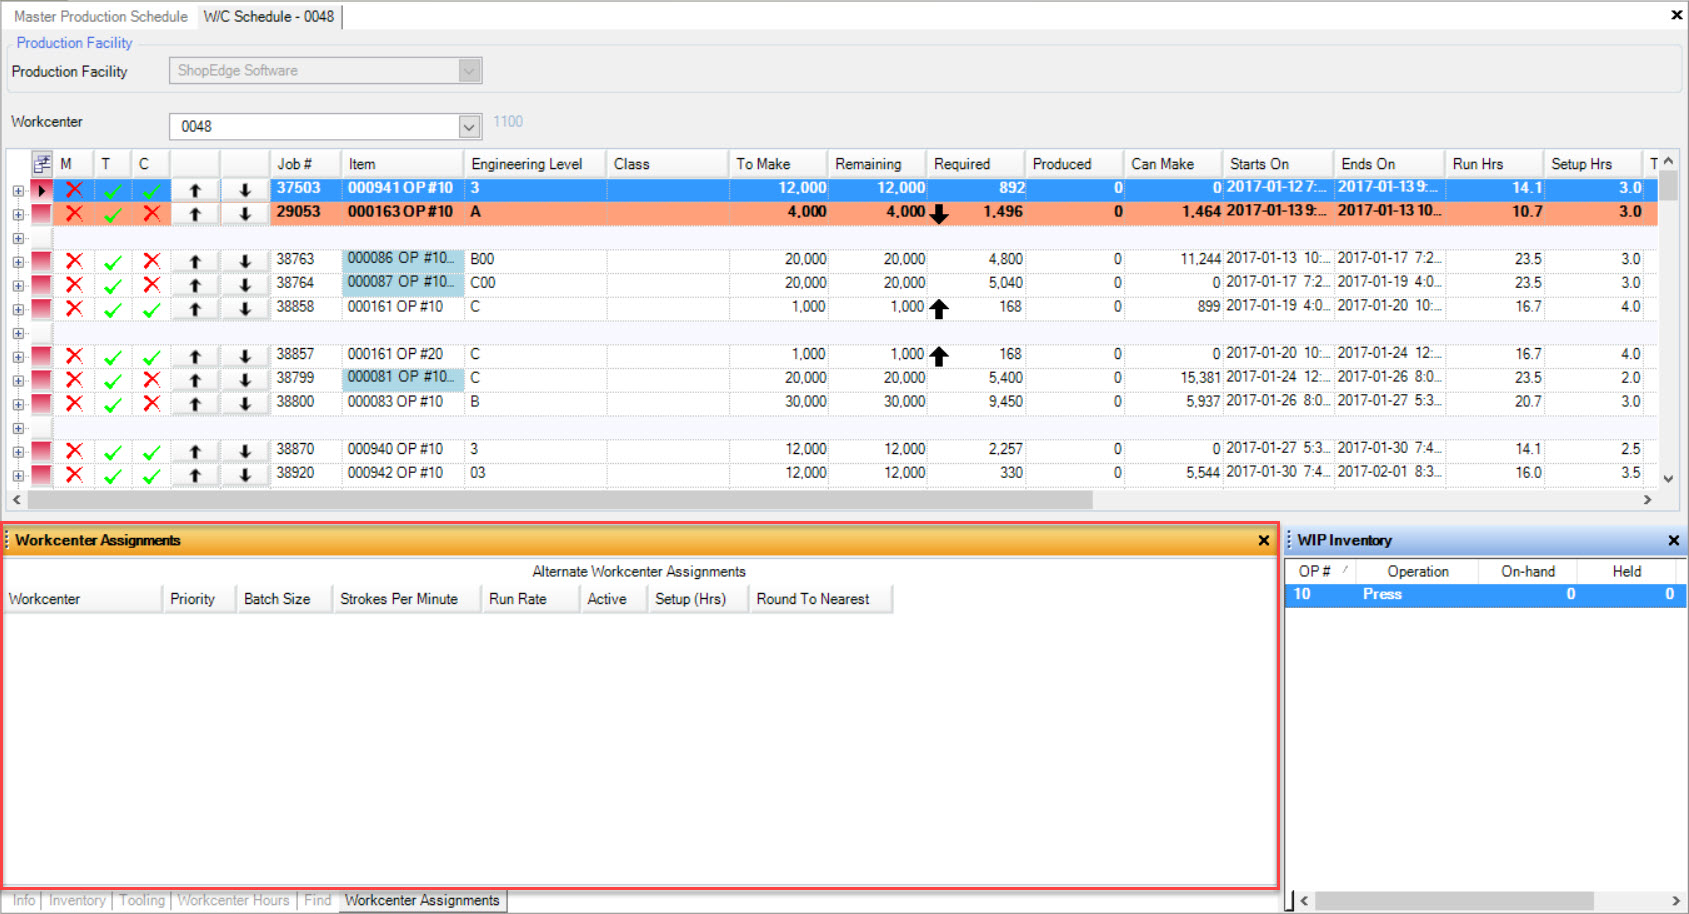This screenshot has height=914, width=1689.
Task: Toggle C status for job 38858
Action: pos(151,309)
